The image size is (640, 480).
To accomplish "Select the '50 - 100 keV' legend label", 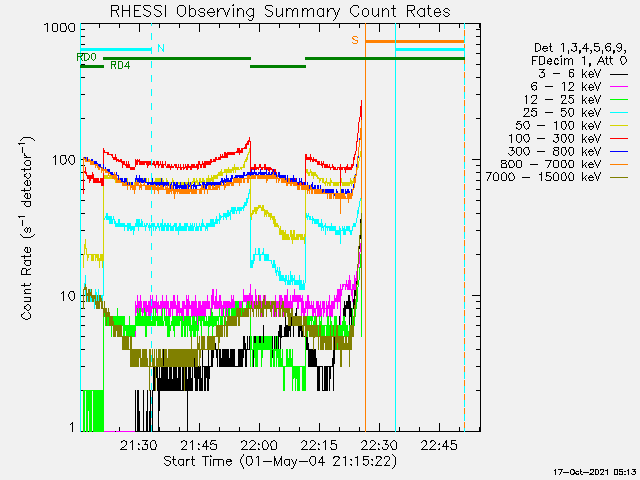I will (558, 125).
